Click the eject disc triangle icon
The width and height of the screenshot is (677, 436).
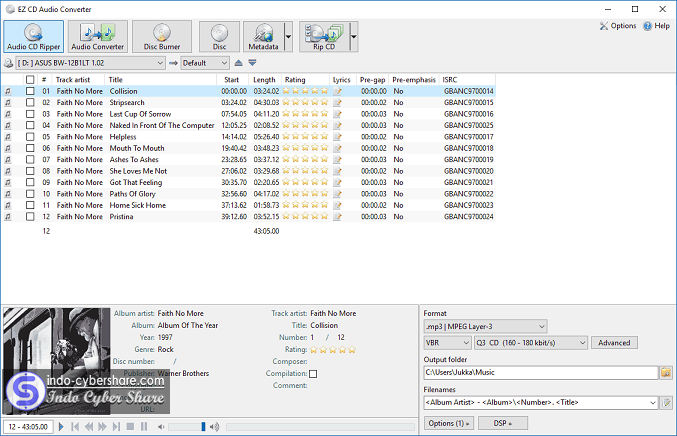[238, 63]
